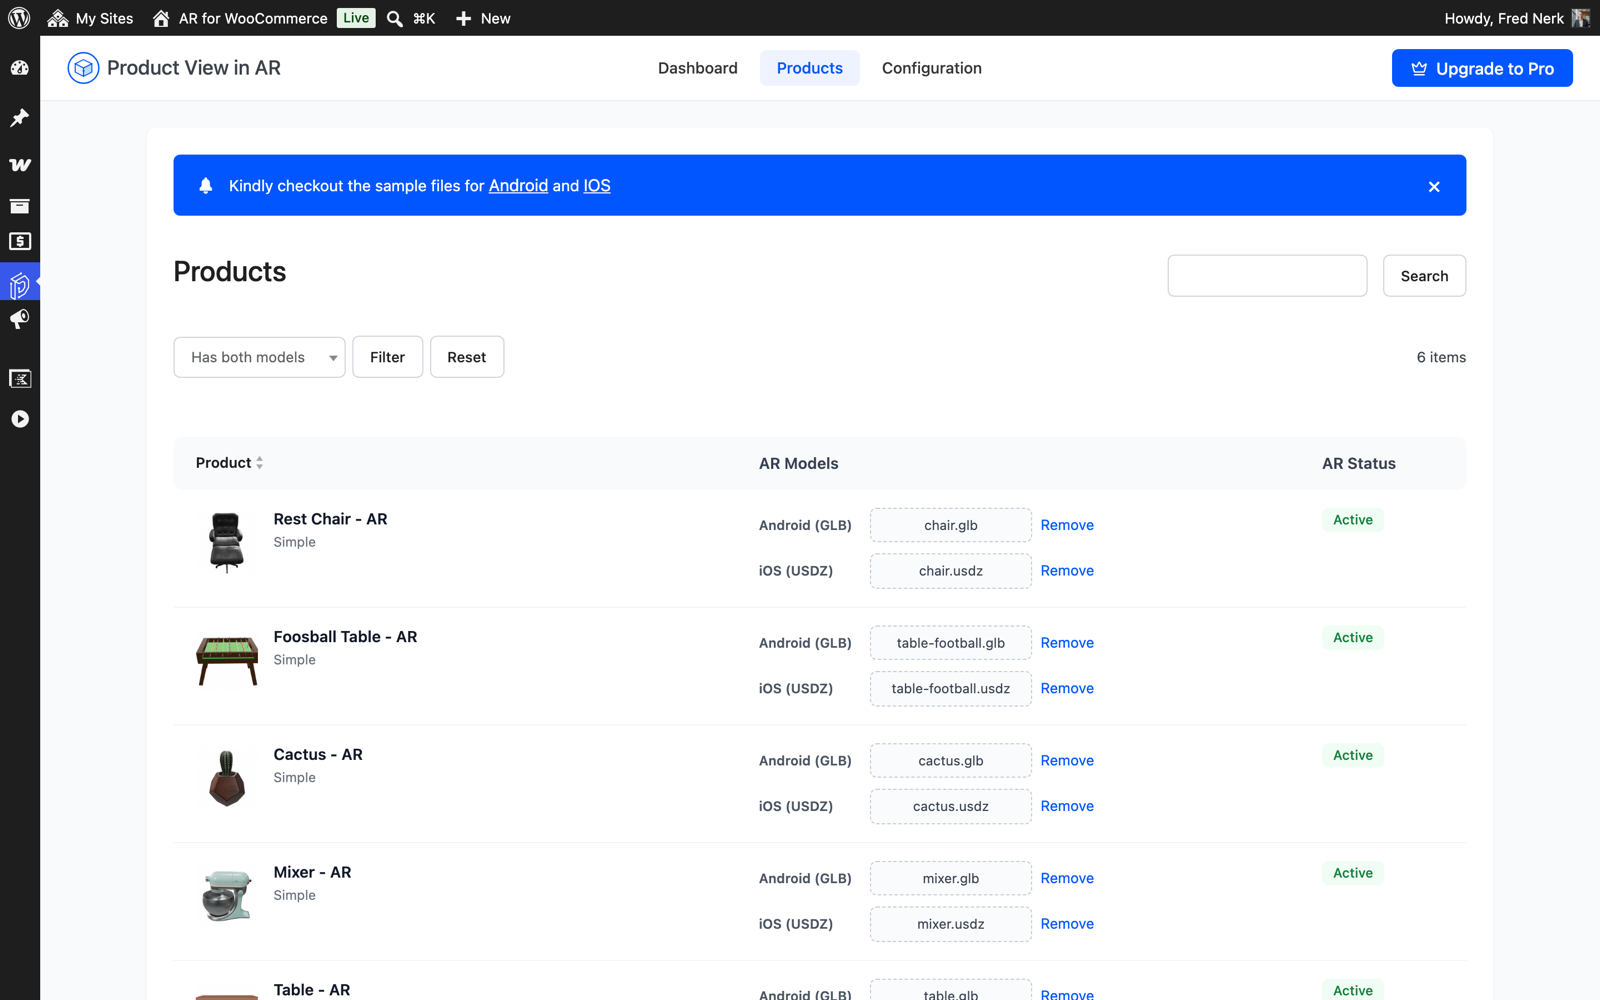Viewport: 1600px width, 1000px height.
Task: Remove table-football.glb Android model
Action: tap(1067, 643)
